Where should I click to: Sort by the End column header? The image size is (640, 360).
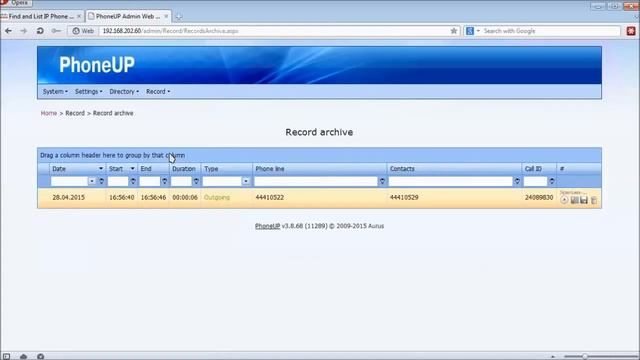[x=153, y=169]
